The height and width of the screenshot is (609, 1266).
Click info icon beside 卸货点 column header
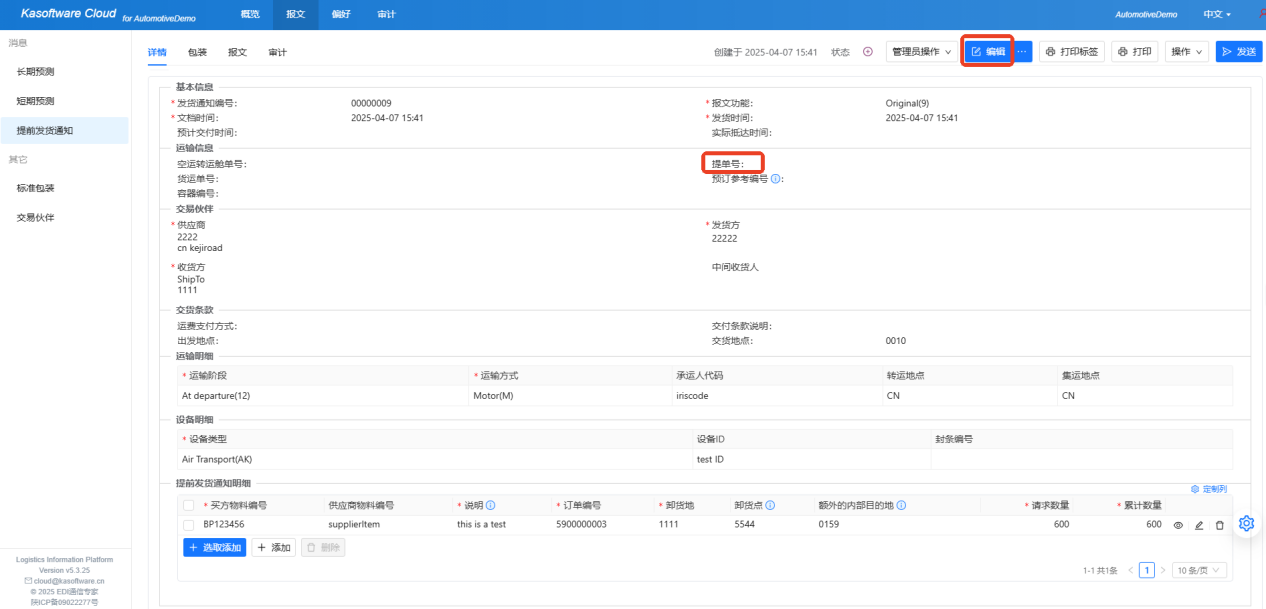coord(770,506)
